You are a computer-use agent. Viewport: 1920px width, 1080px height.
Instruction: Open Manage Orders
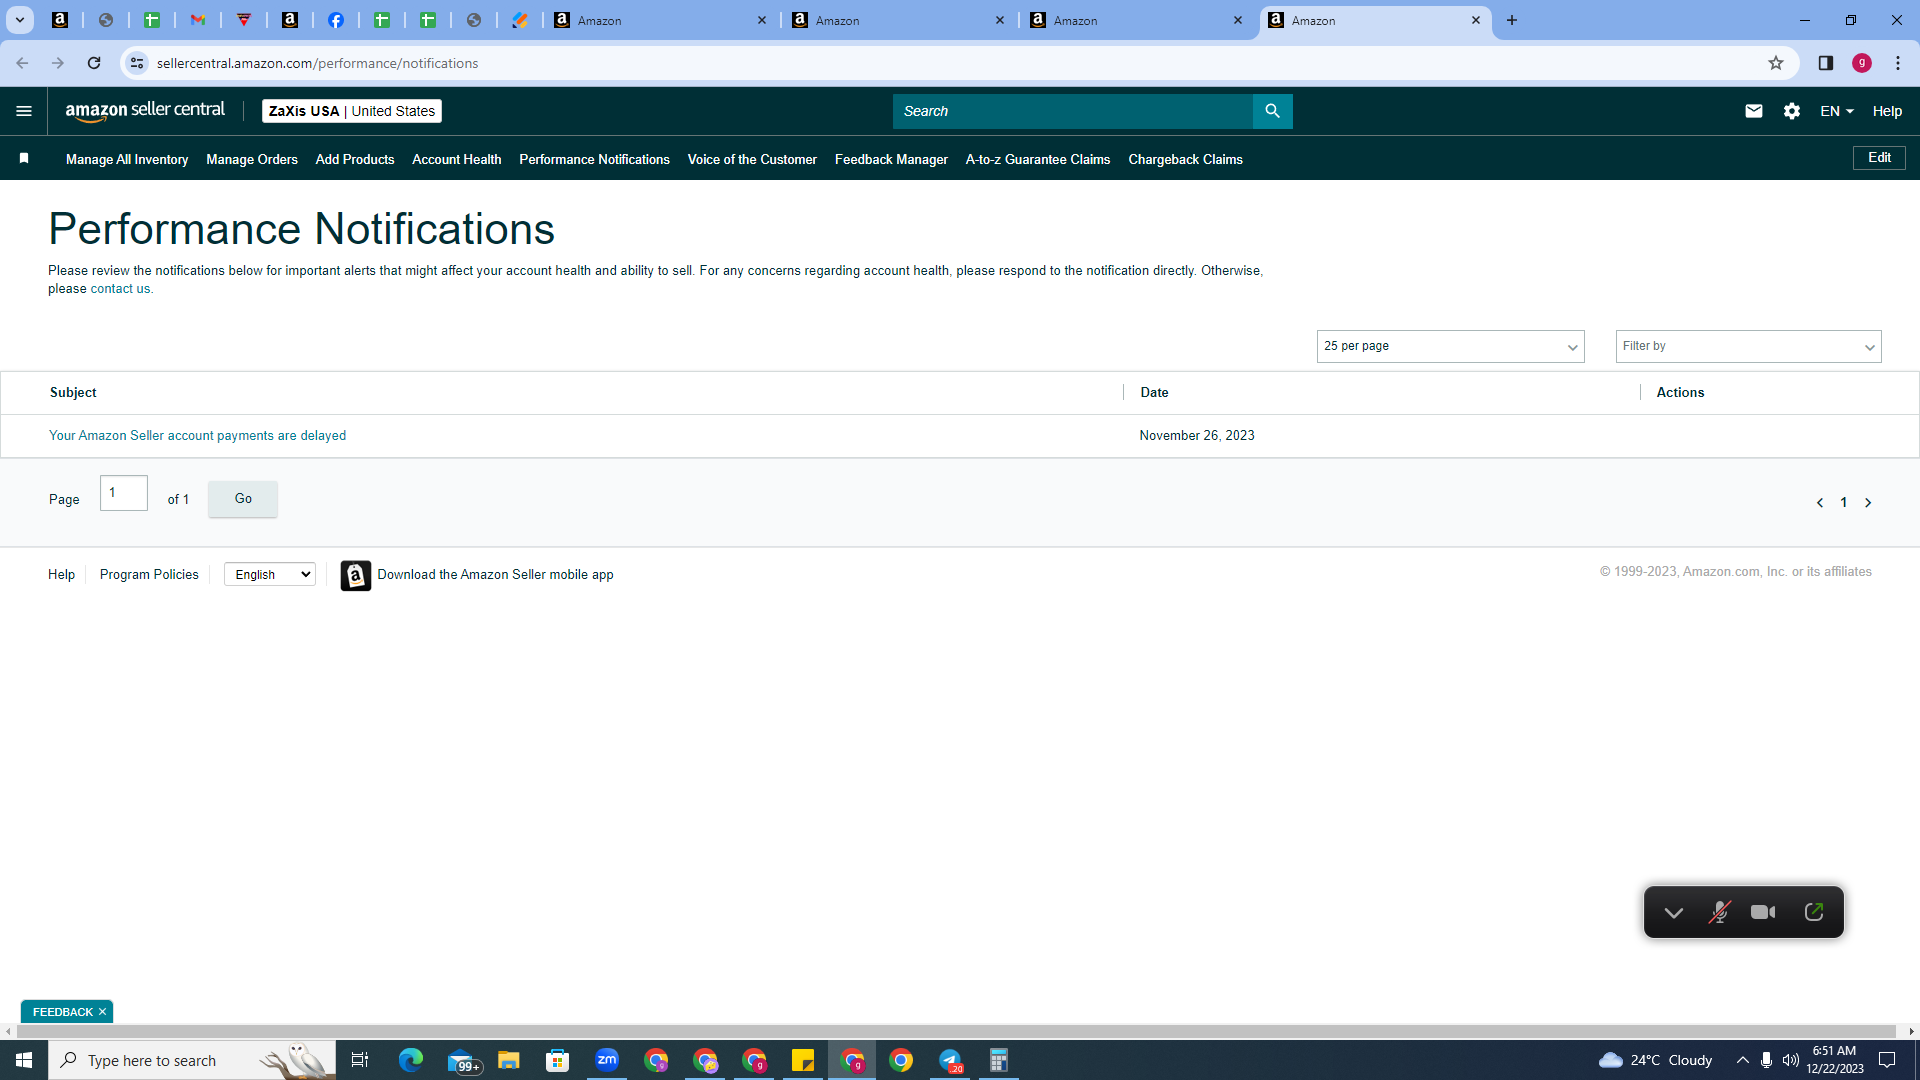(x=252, y=159)
